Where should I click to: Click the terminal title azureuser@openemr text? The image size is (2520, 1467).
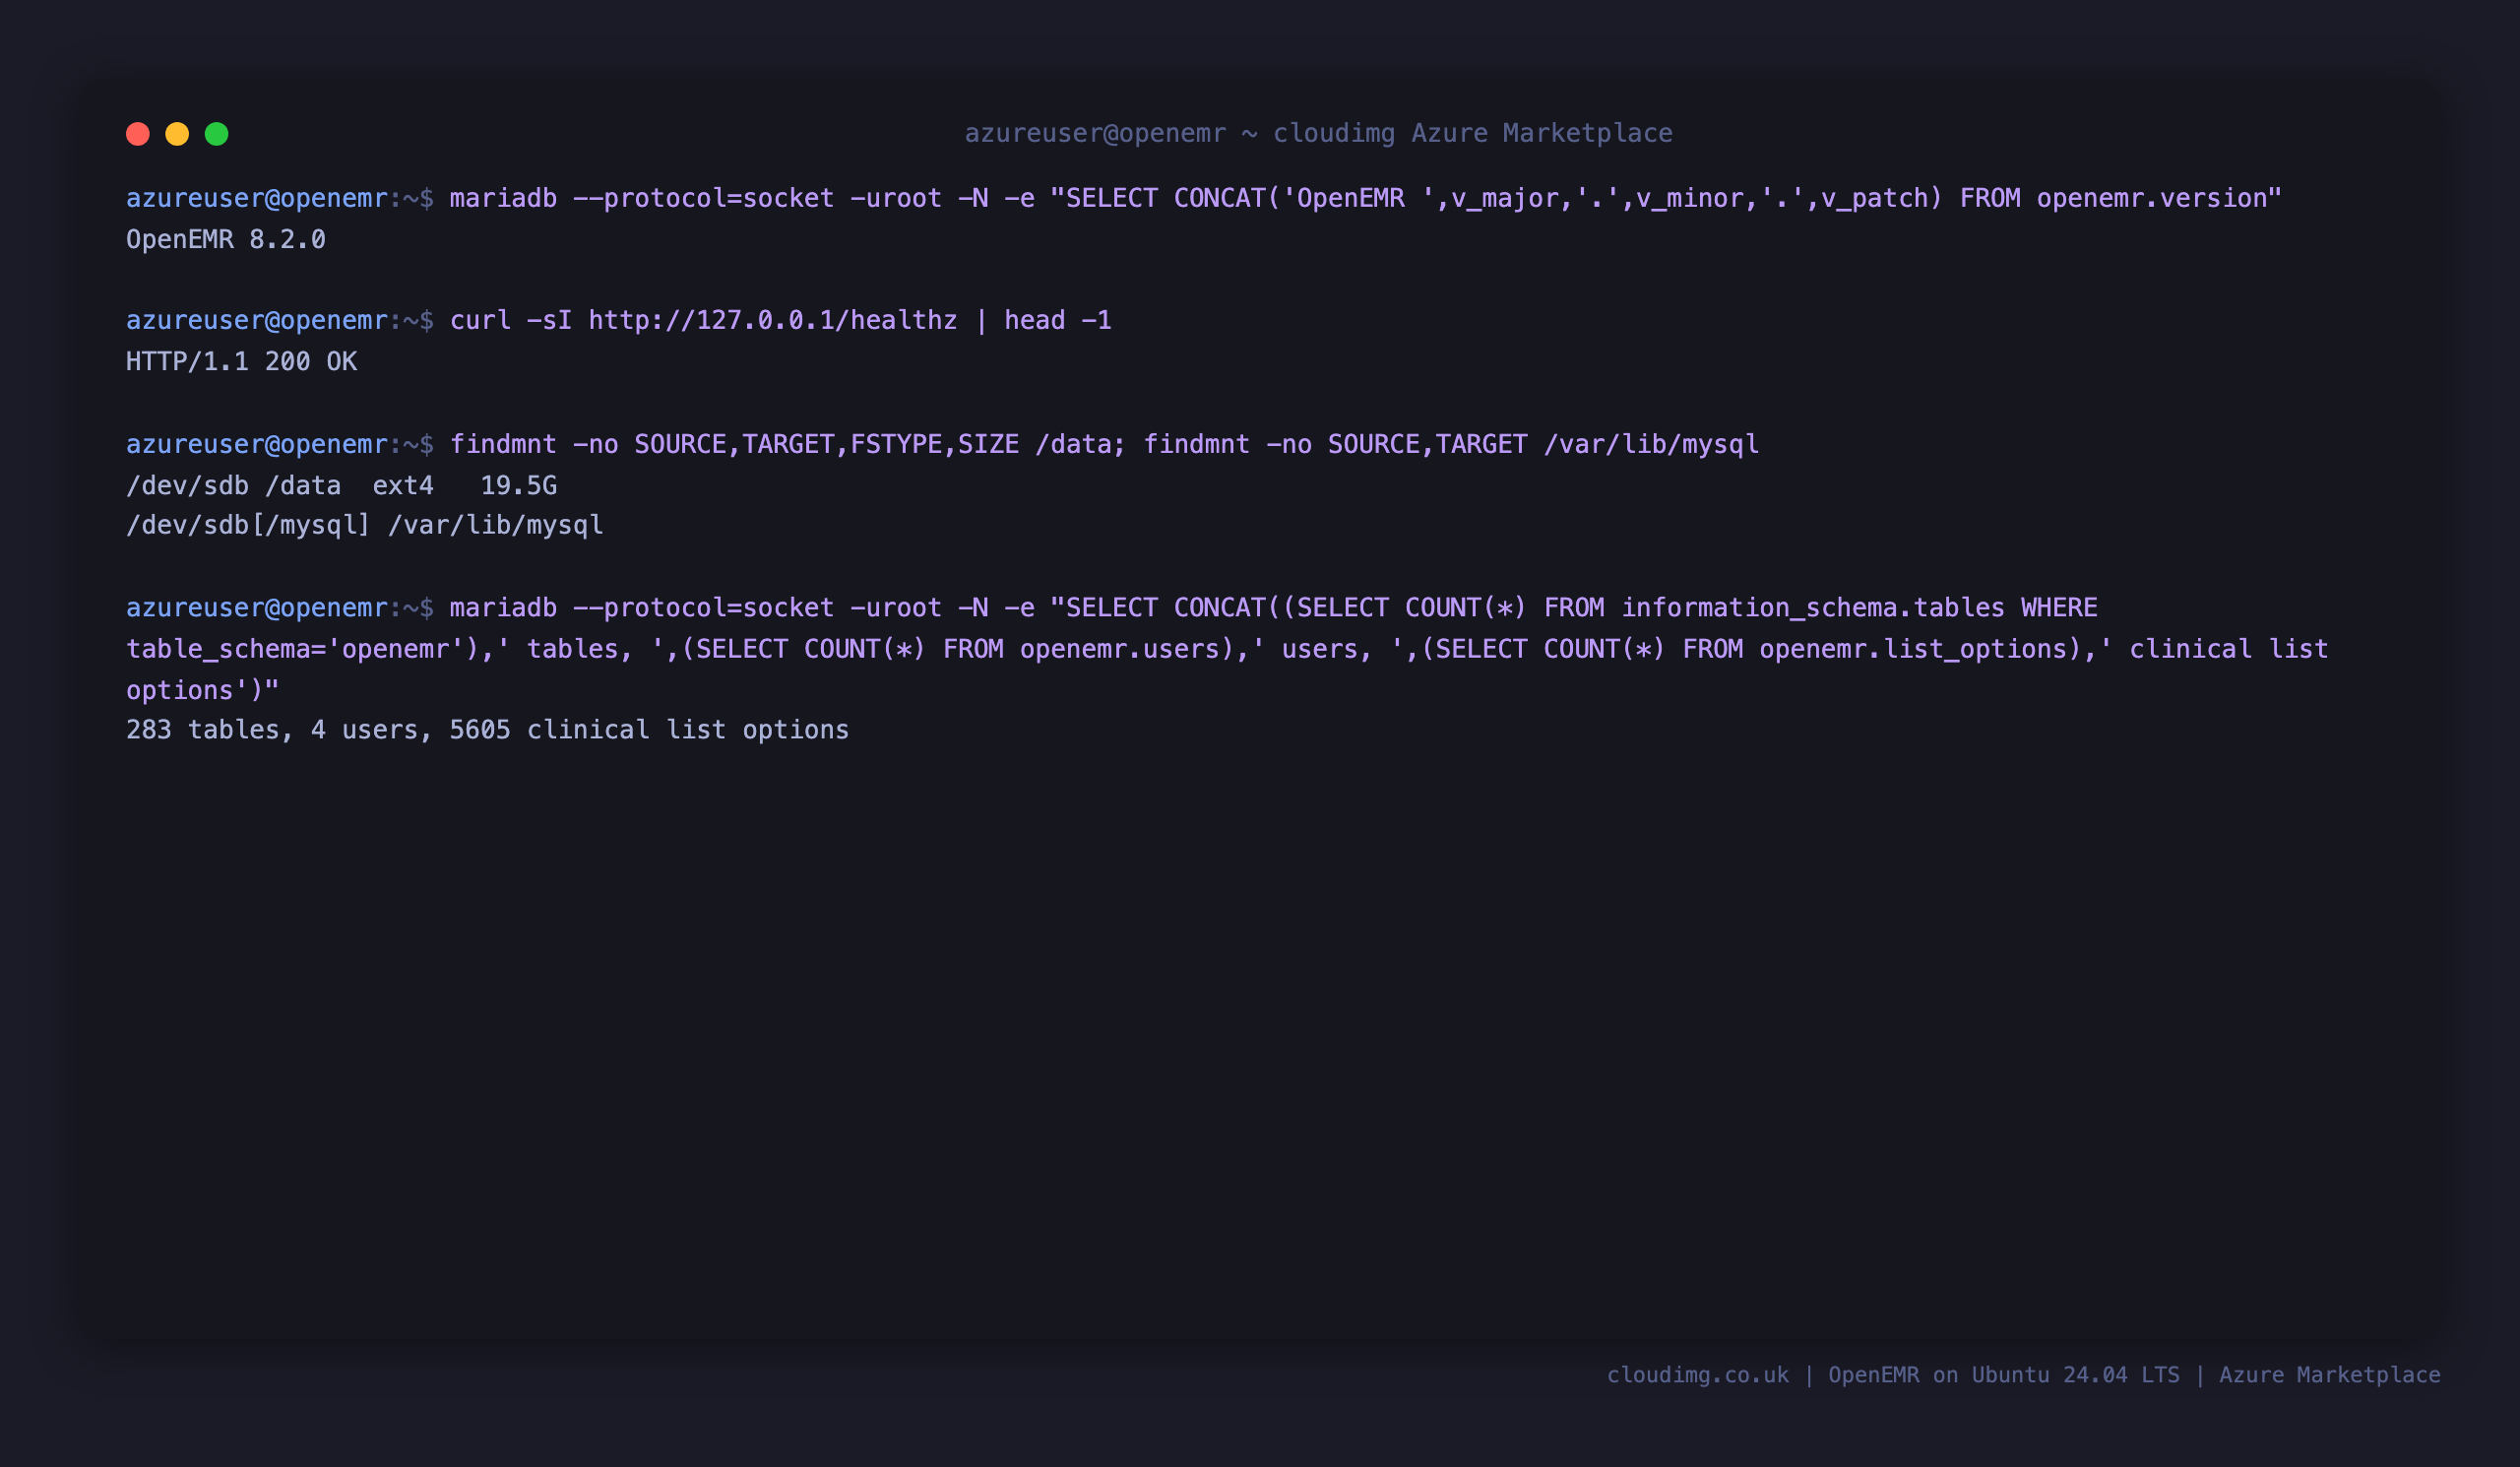click(x=1095, y=133)
